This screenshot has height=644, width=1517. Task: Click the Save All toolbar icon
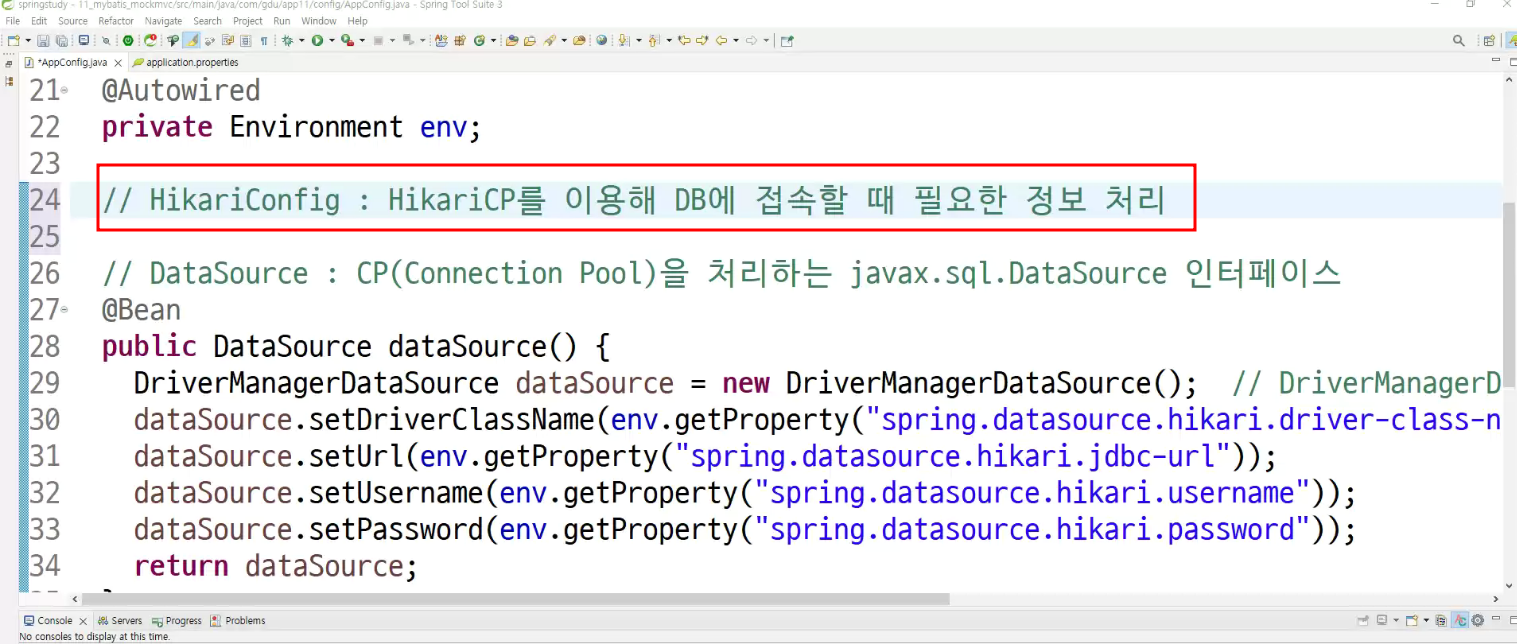point(62,40)
